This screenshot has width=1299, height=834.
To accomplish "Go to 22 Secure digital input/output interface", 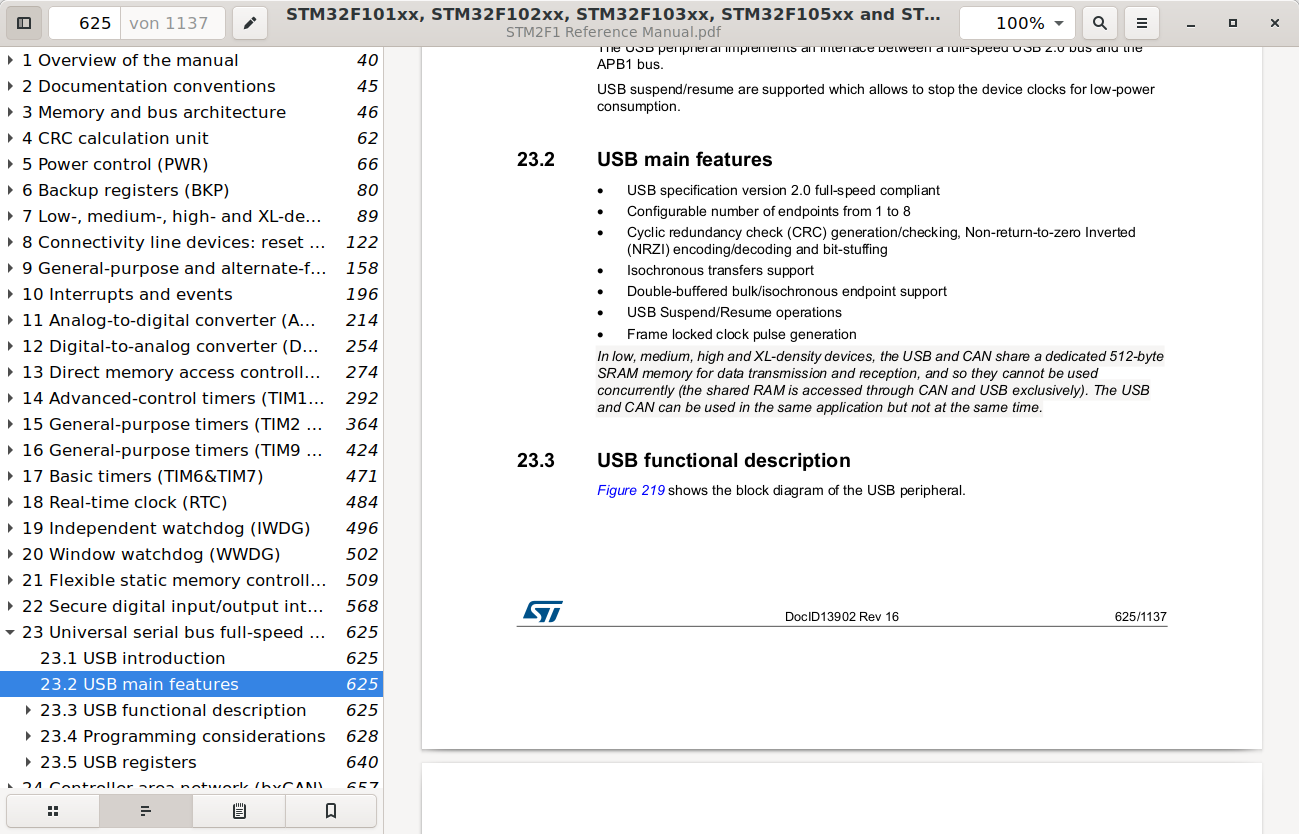I will (x=191, y=606).
